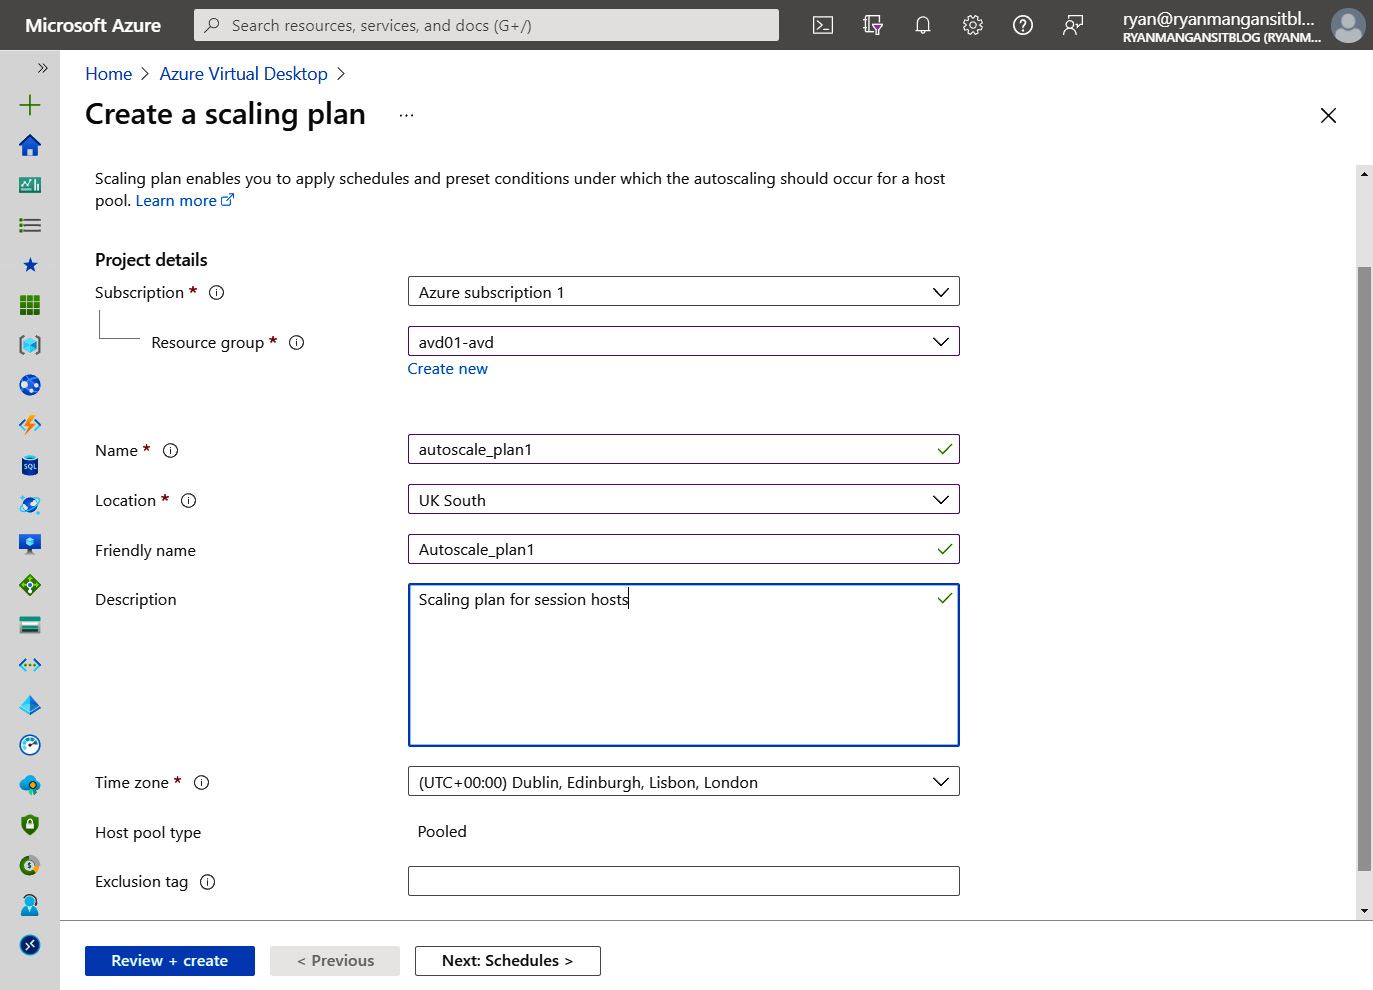Click into the Description text area

click(x=683, y=665)
